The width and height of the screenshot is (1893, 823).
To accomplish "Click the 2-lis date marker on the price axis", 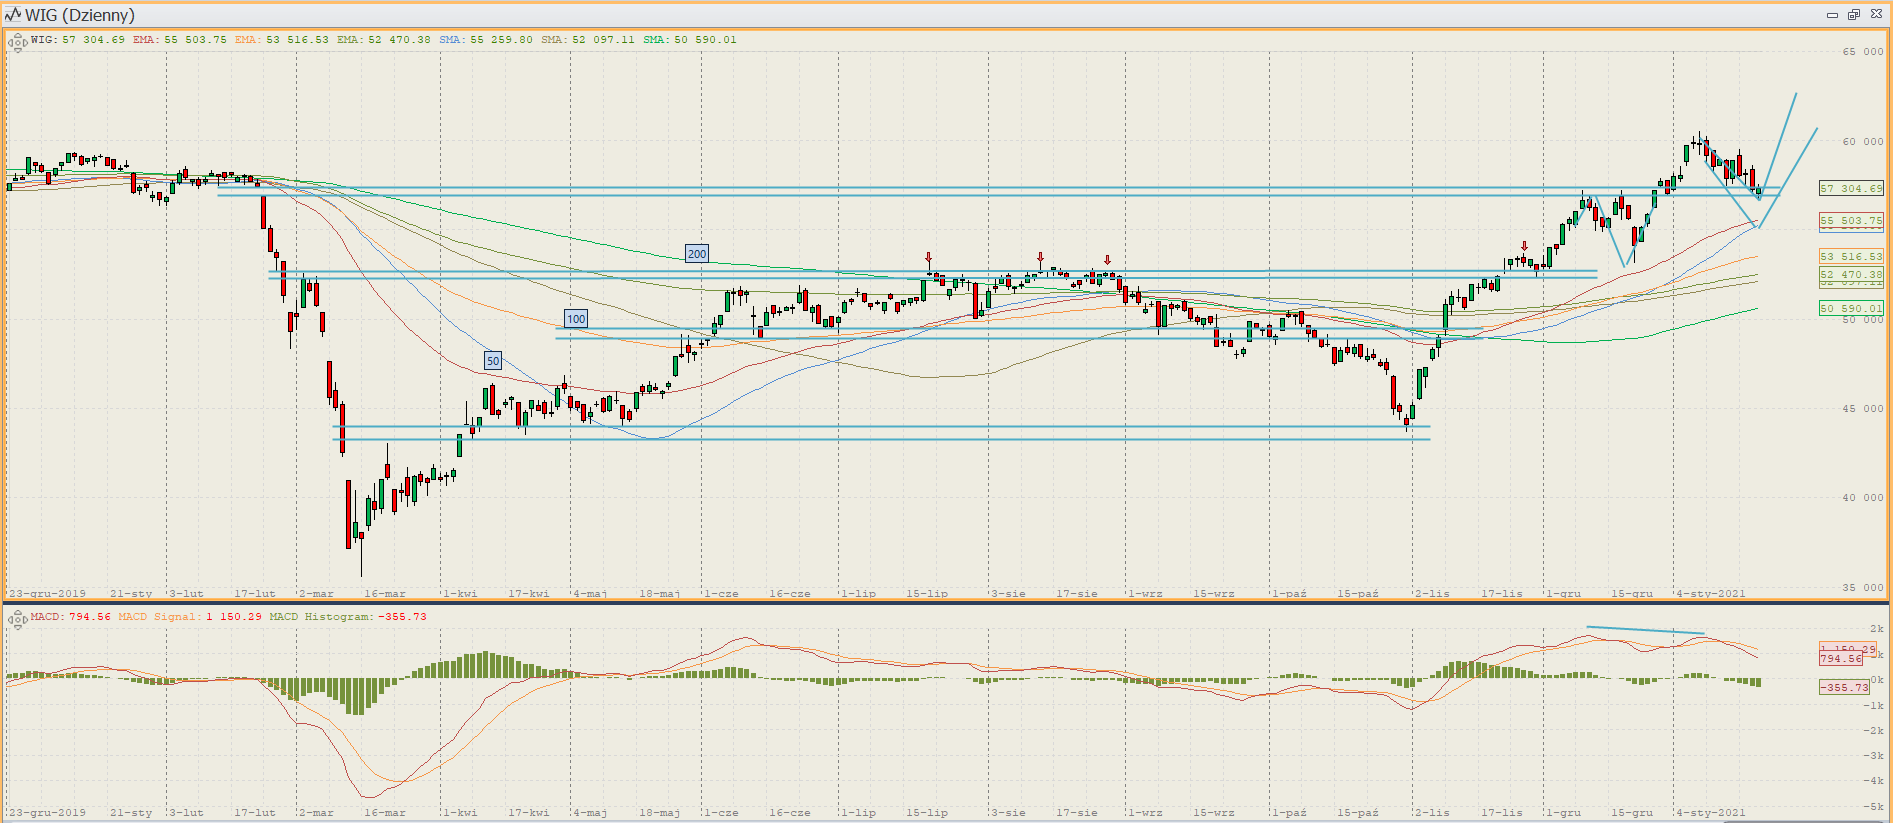I will coord(1432,593).
